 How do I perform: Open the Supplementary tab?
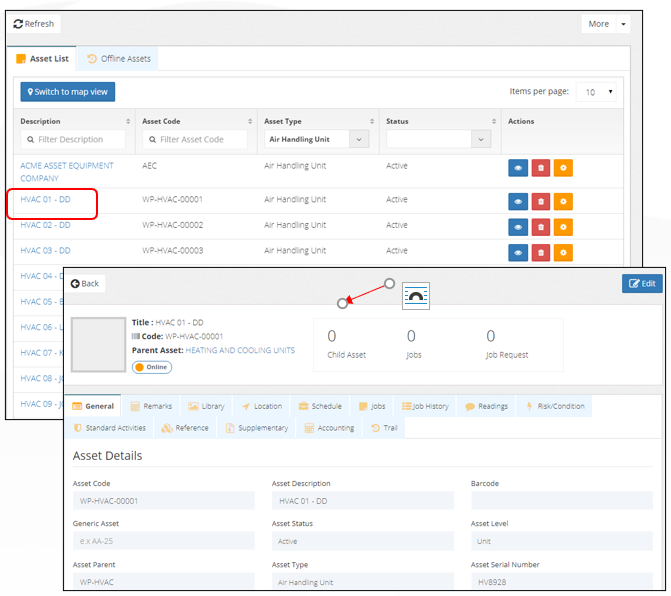point(257,428)
